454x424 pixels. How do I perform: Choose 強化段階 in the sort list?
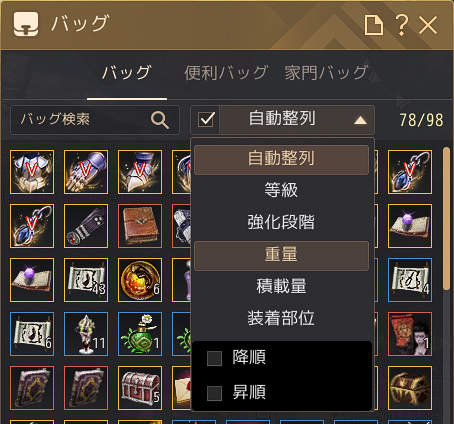point(281,223)
